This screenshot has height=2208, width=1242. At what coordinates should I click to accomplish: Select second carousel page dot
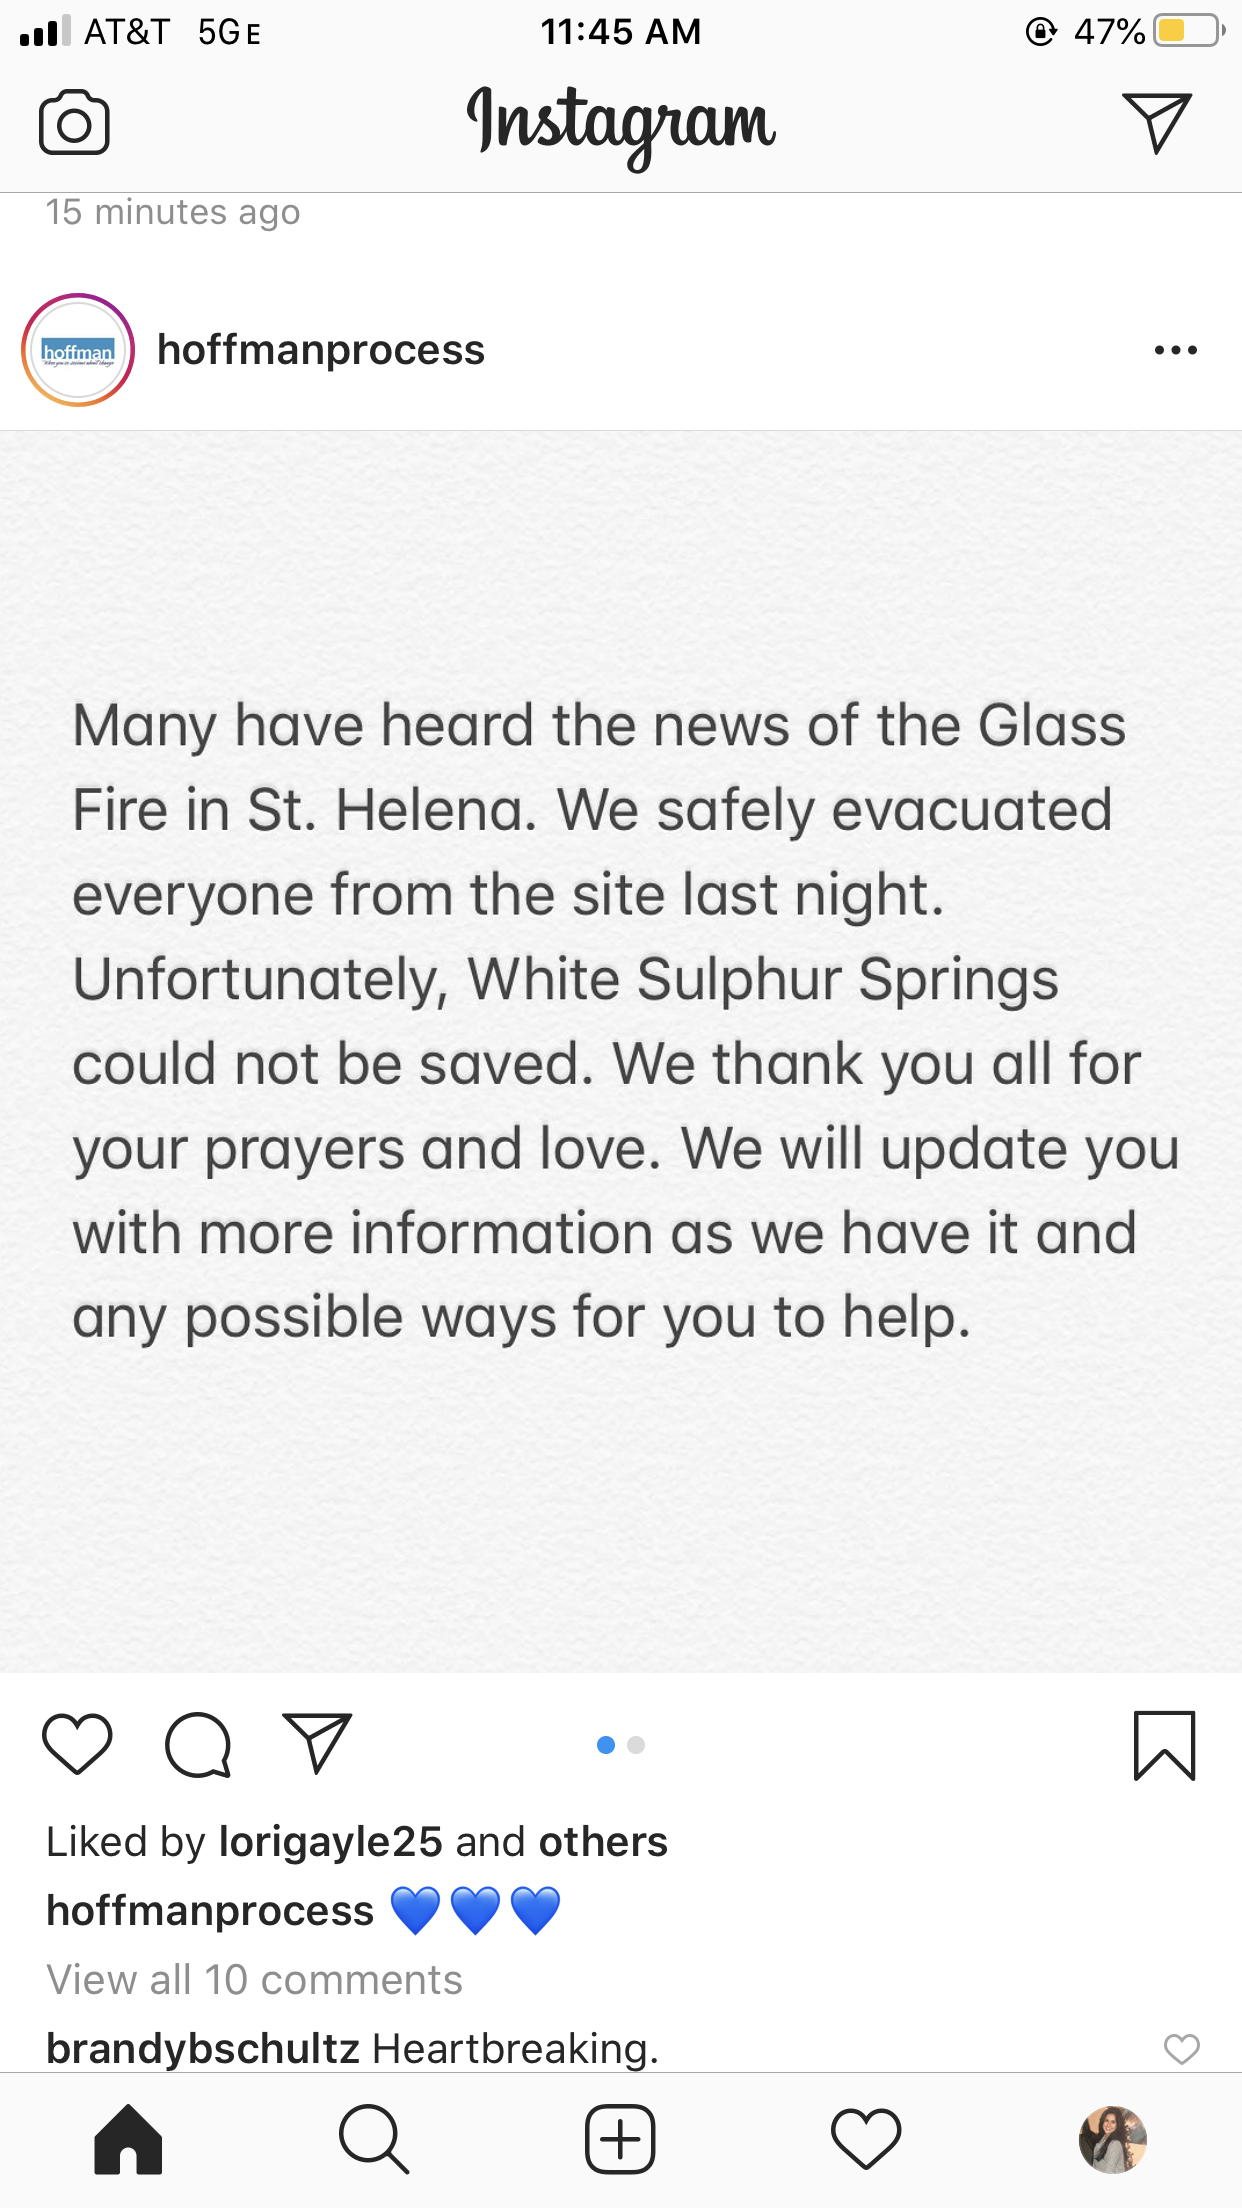tap(636, 1745)
